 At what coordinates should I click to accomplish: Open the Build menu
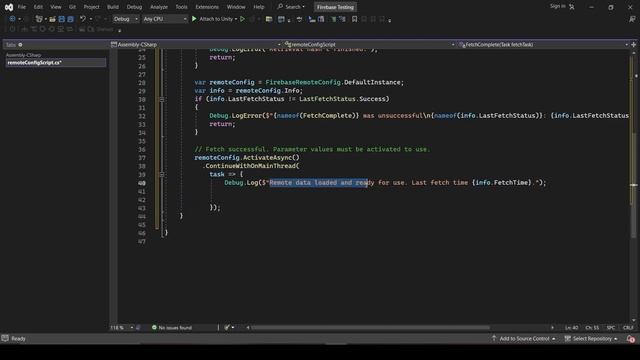113,7
